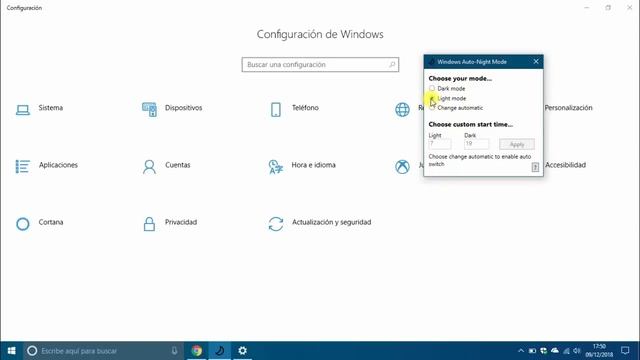
Task: Open the Teléfono phone icon
Action: tap(276, 109)
